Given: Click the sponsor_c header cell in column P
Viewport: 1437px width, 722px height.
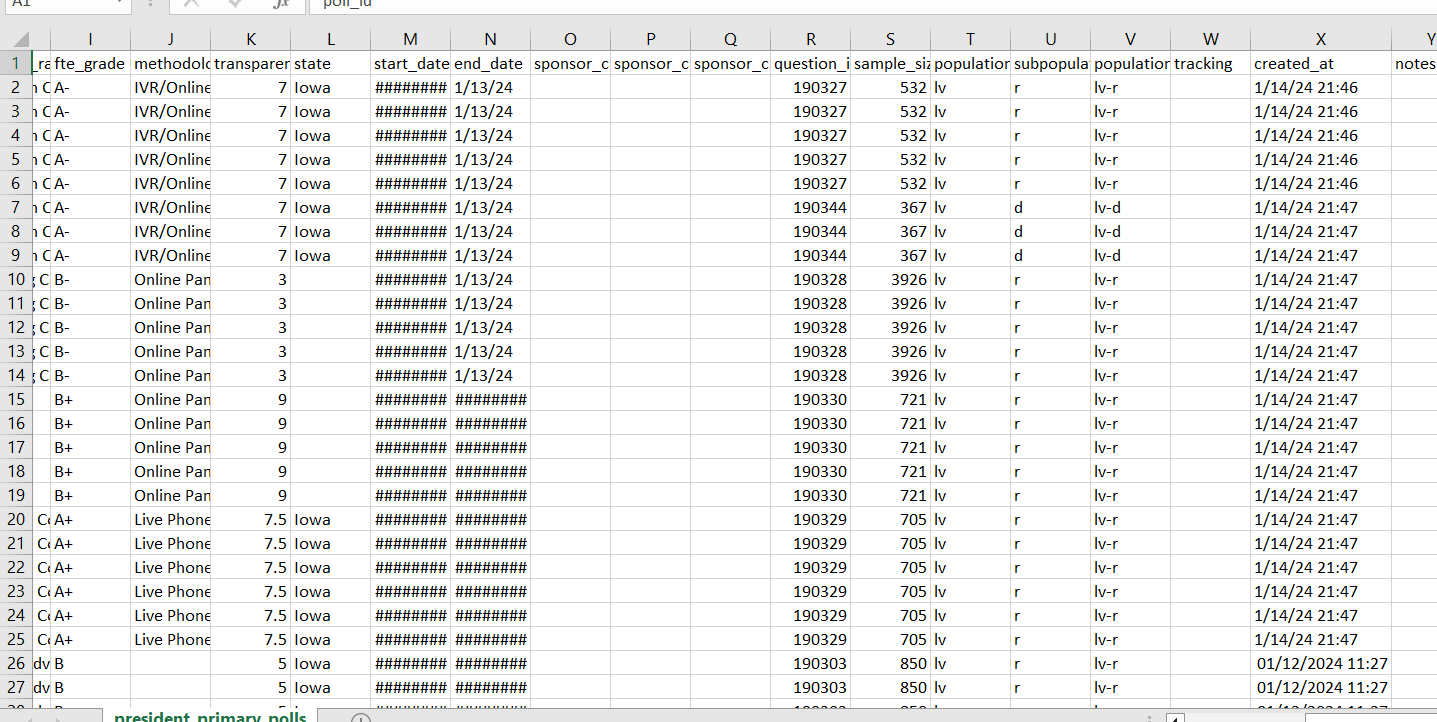Looking at the screenshot, I should coord(650,63).
